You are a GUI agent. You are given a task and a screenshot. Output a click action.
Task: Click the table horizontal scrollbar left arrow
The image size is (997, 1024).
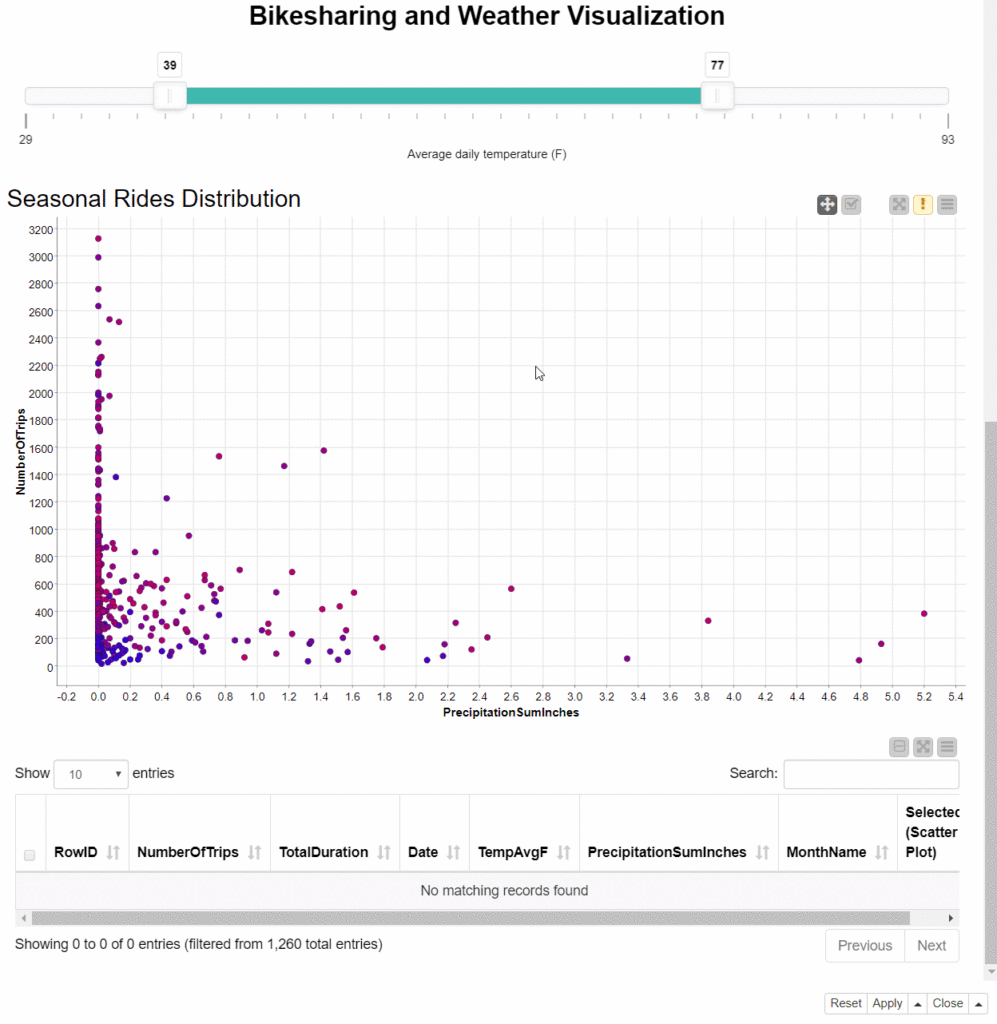point(24,918)
